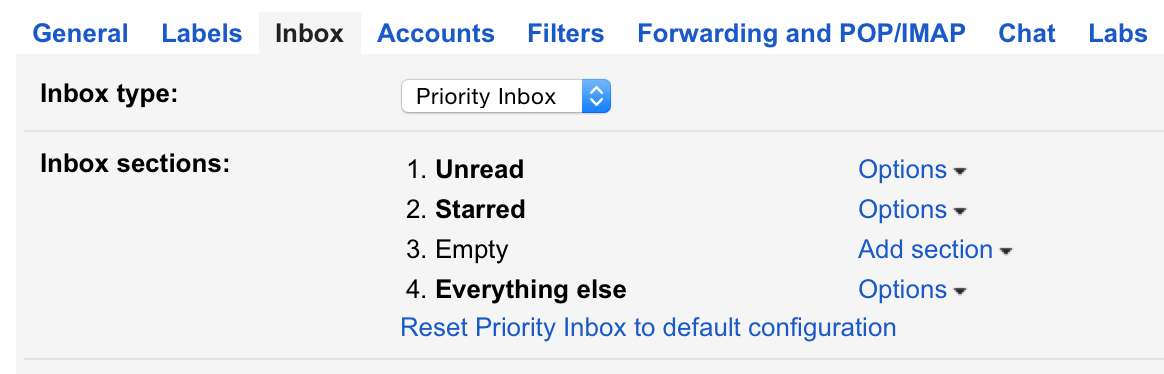Open the General settings tab
Viewport: 1164px width, 374px height.
coord(80,33)
